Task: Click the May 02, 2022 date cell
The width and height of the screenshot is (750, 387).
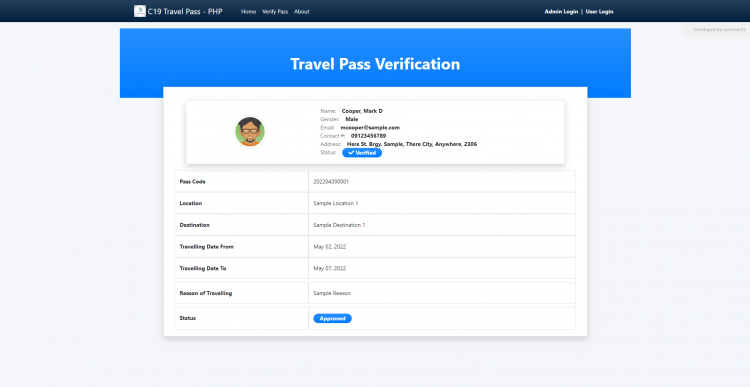Action: (442, 247)
